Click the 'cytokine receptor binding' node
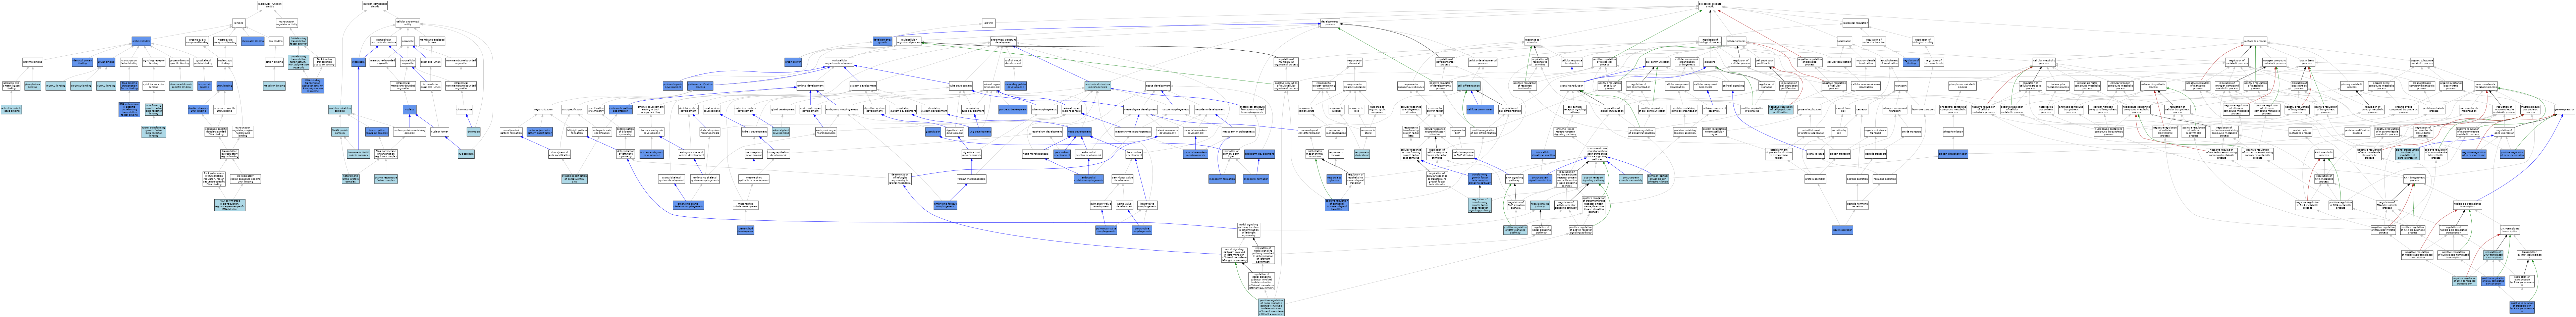 (154, 86)
